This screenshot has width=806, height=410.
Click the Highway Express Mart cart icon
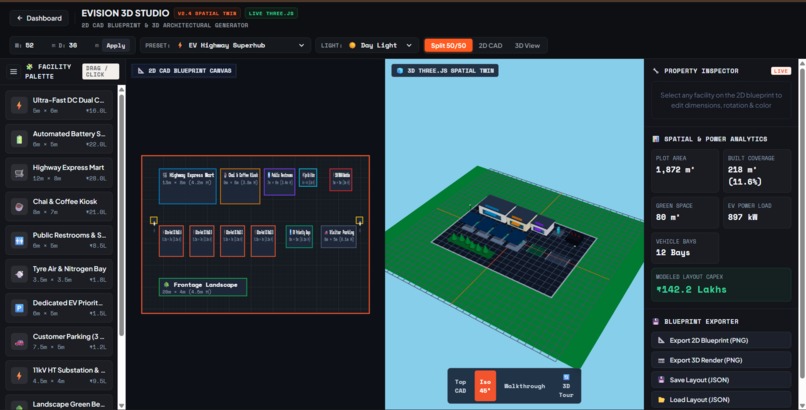pyautogui.click(x=20, y=173)
